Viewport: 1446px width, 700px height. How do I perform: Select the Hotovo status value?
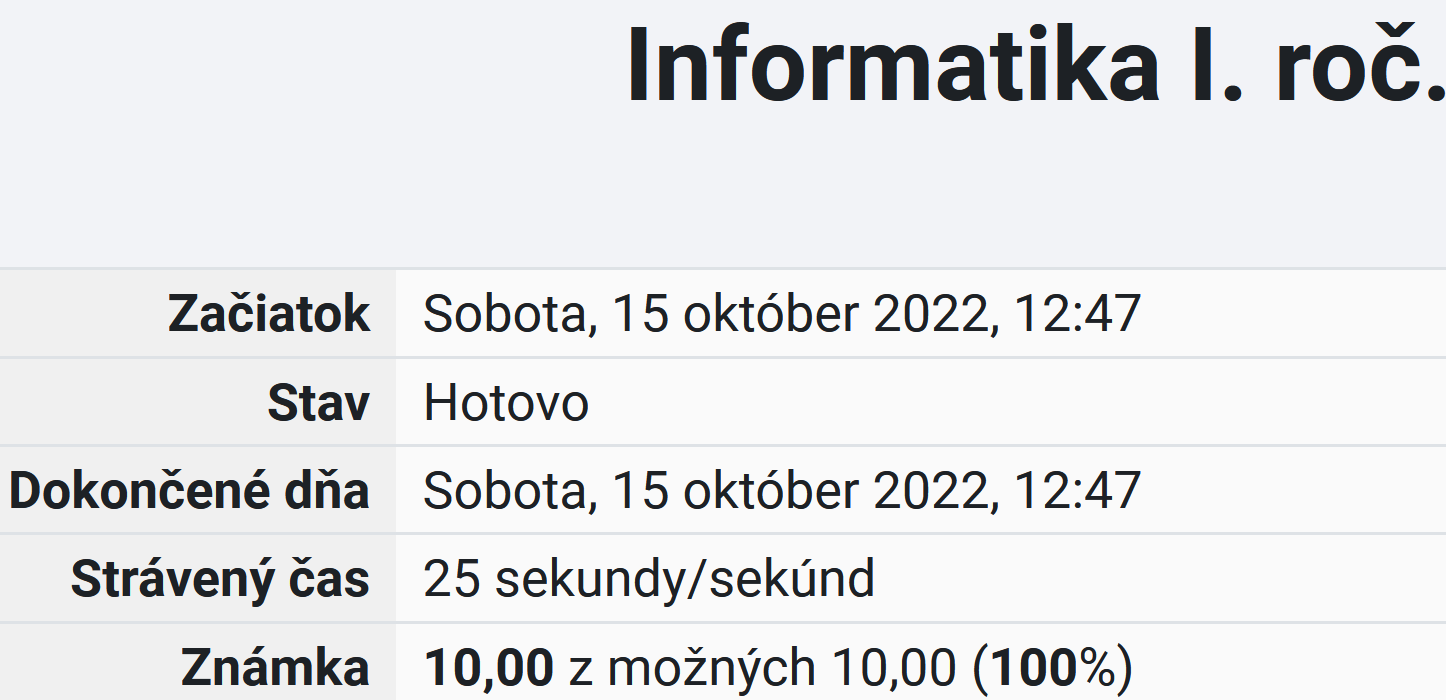click(x=506, y=402)
